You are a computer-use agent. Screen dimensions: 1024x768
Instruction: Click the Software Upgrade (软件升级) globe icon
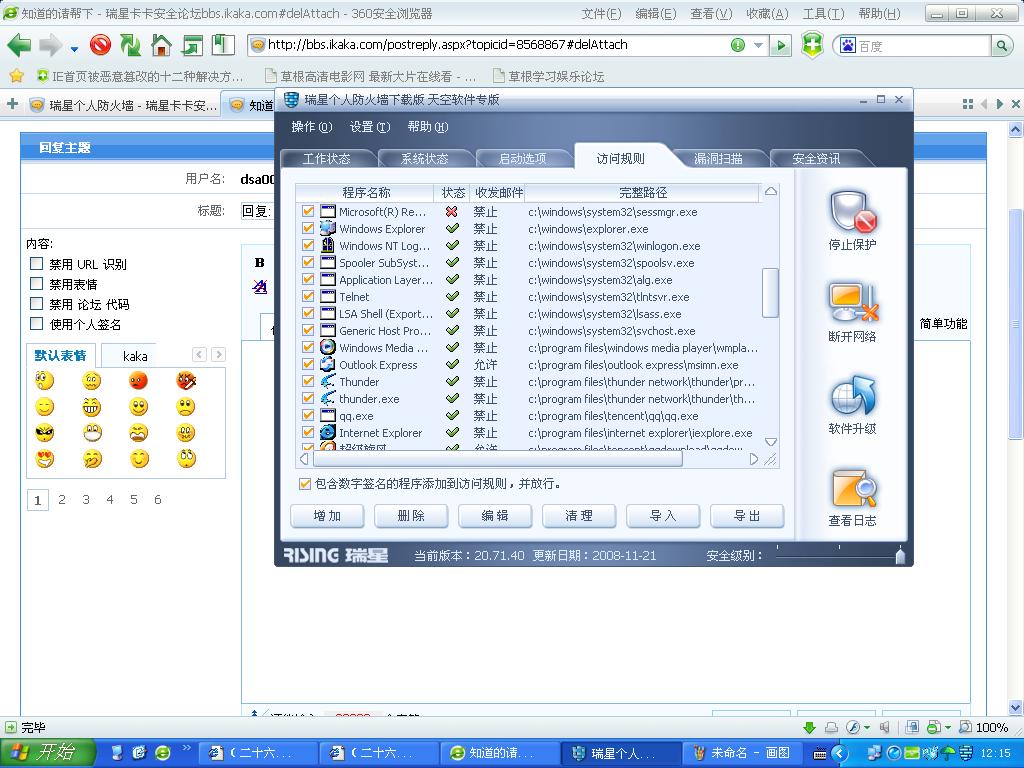pos(852,396)
